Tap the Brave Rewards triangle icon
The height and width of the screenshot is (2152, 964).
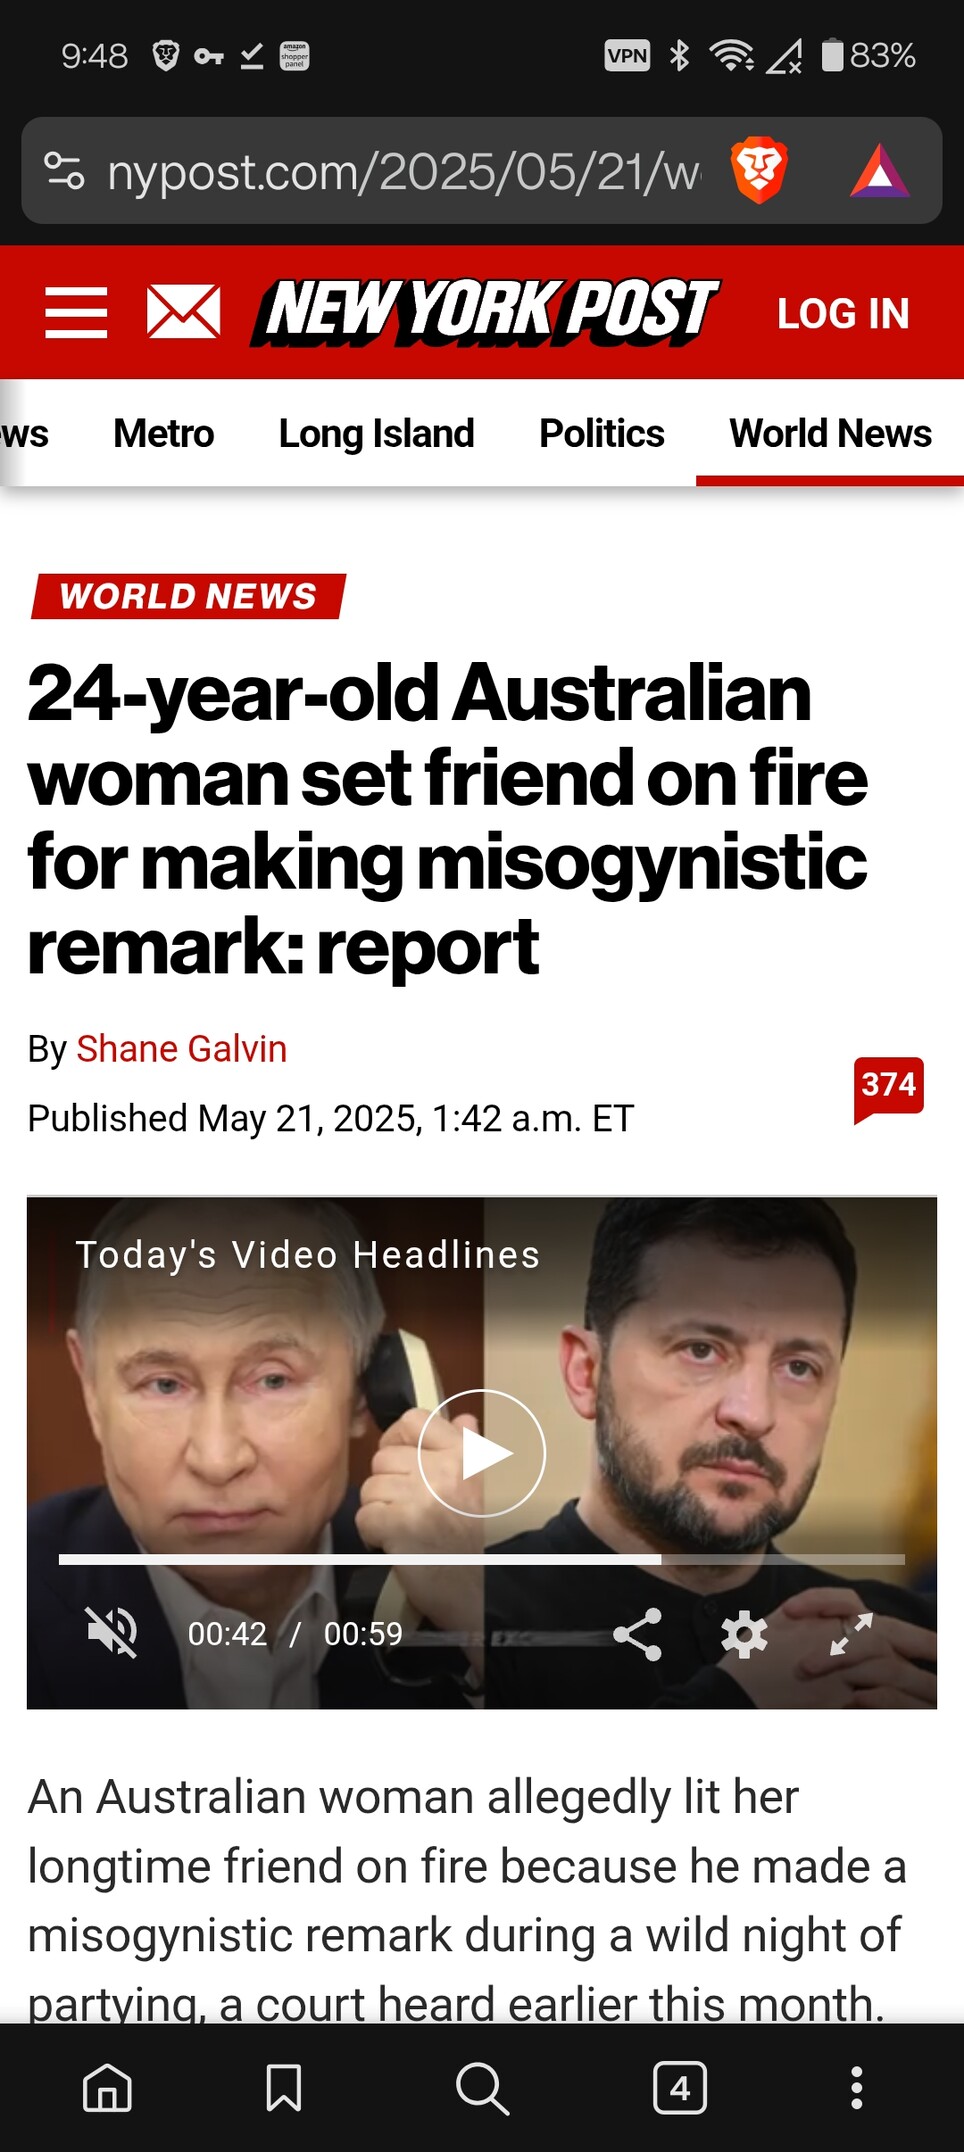point(879,172)
